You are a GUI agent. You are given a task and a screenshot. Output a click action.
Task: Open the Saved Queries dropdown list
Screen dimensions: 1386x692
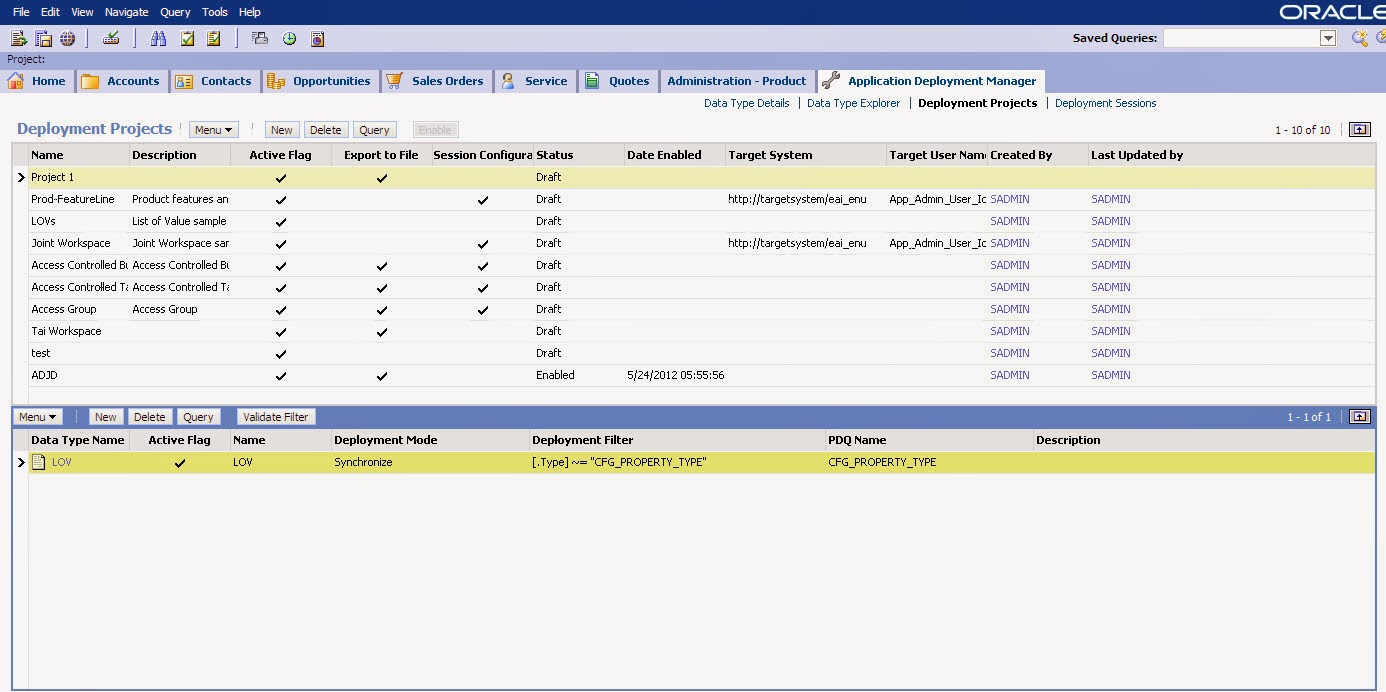coord(1327,36)
